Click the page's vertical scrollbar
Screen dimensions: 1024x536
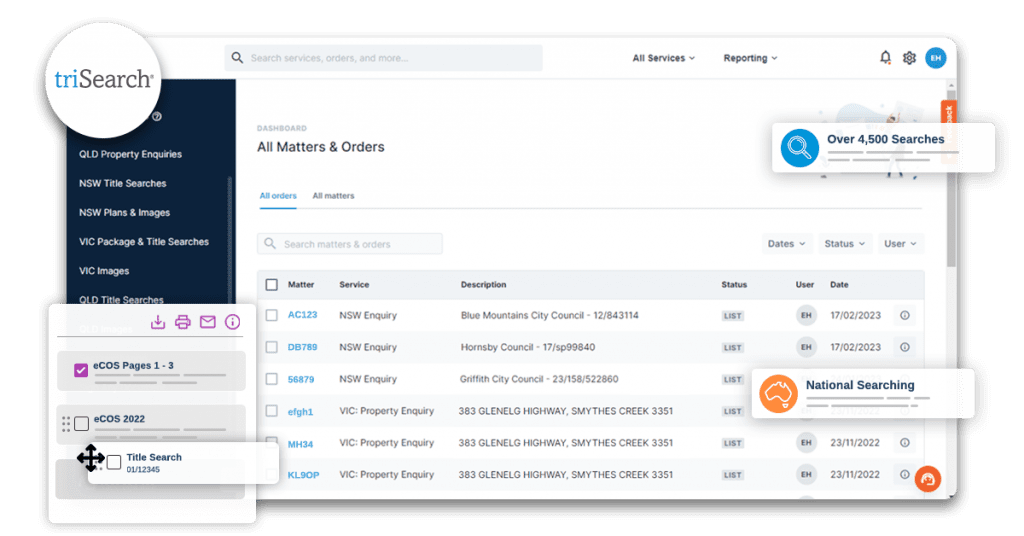tap(950, 200)
